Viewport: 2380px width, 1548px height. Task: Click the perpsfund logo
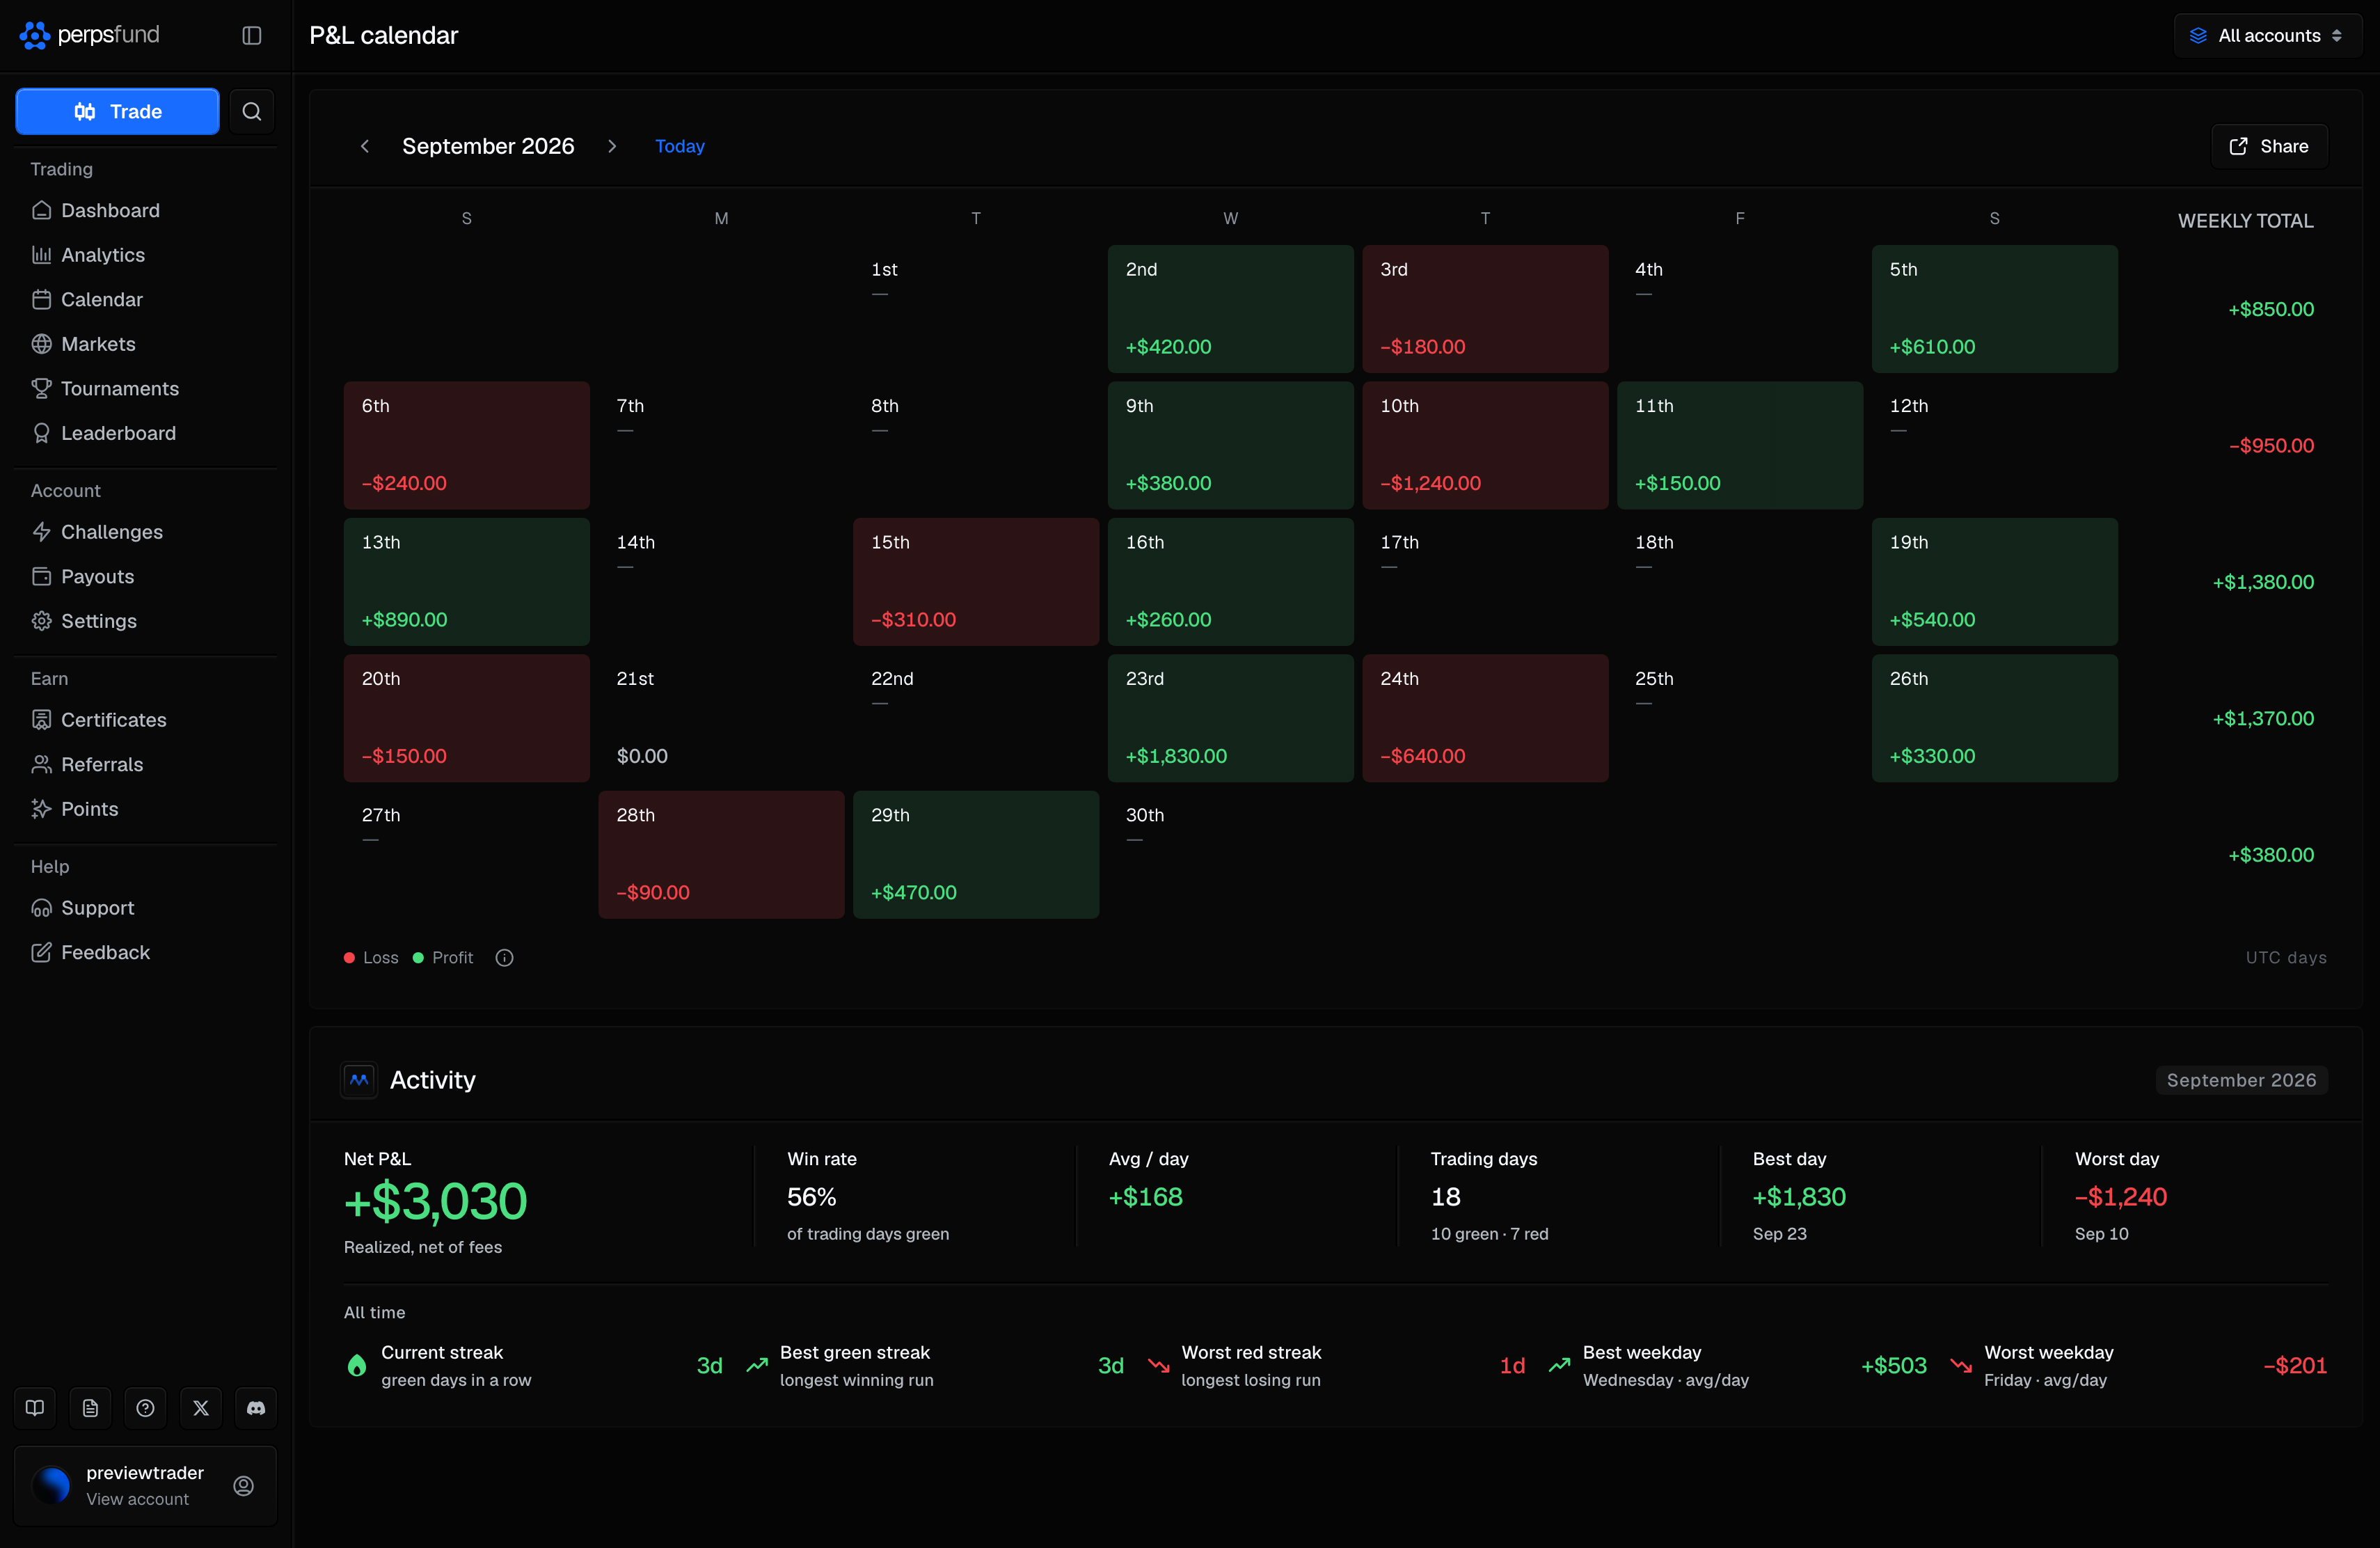[x=90, y=35]
